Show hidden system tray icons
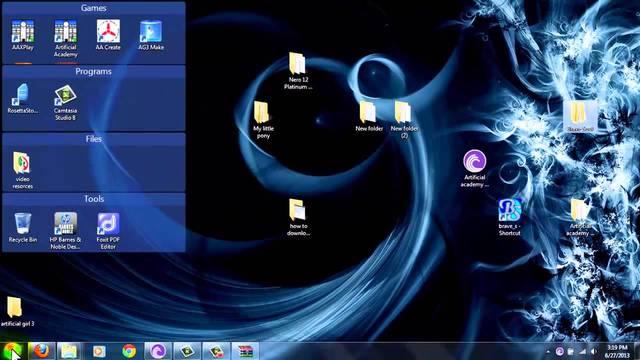640x360 pixels. pyautogui.click(x=548, y=351)
